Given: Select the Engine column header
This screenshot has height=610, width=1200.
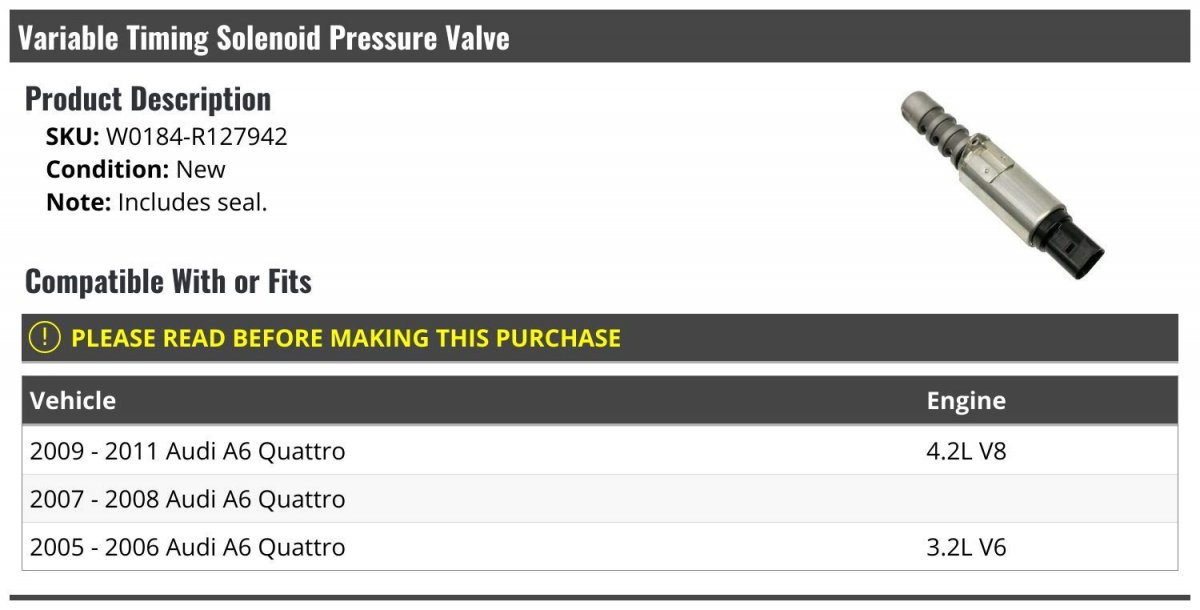Looking at the screenshot, I should pyautogui.click(x=966, y=401).
